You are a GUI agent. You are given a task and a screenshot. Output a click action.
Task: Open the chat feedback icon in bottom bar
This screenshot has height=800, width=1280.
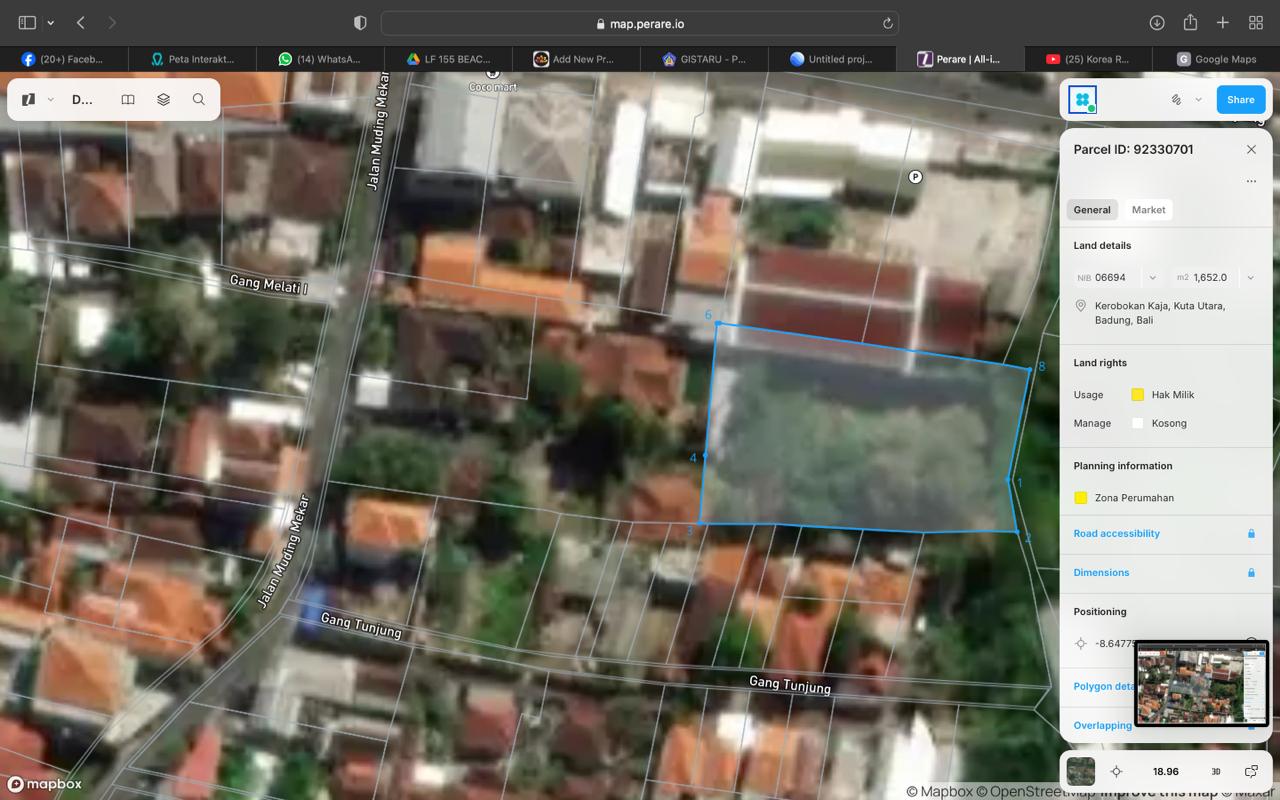pos(1251,771)
